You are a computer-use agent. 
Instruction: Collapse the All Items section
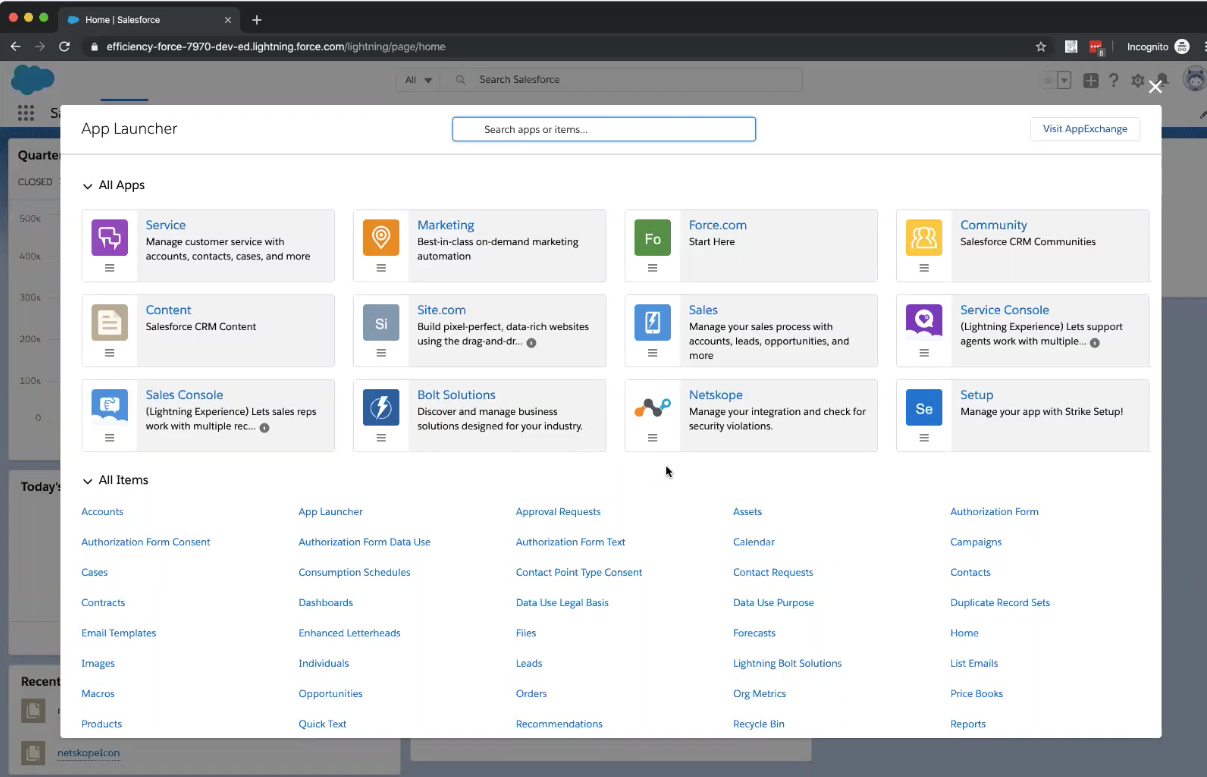click(87, 480)
